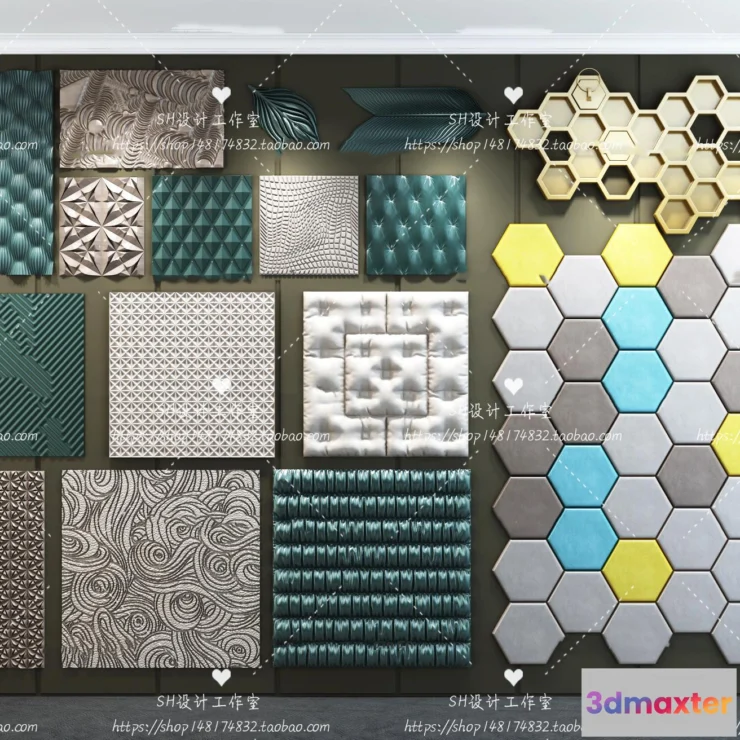Select the silver geometric star panel
Screen dimensions: 740x740
[101, 227]
